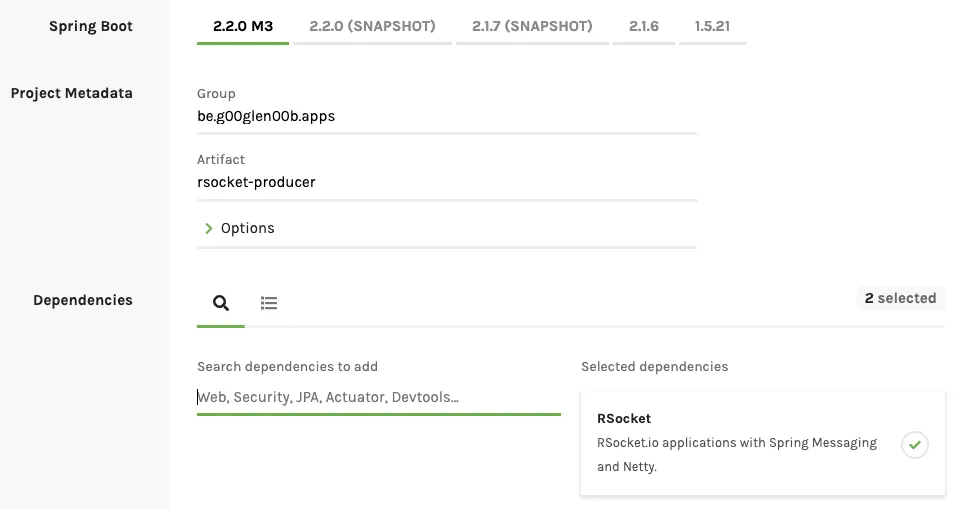Click the Dependencies section label
The width and height of the screenshot is (957, 509).
pyautogui.click(x=82, y=300)
